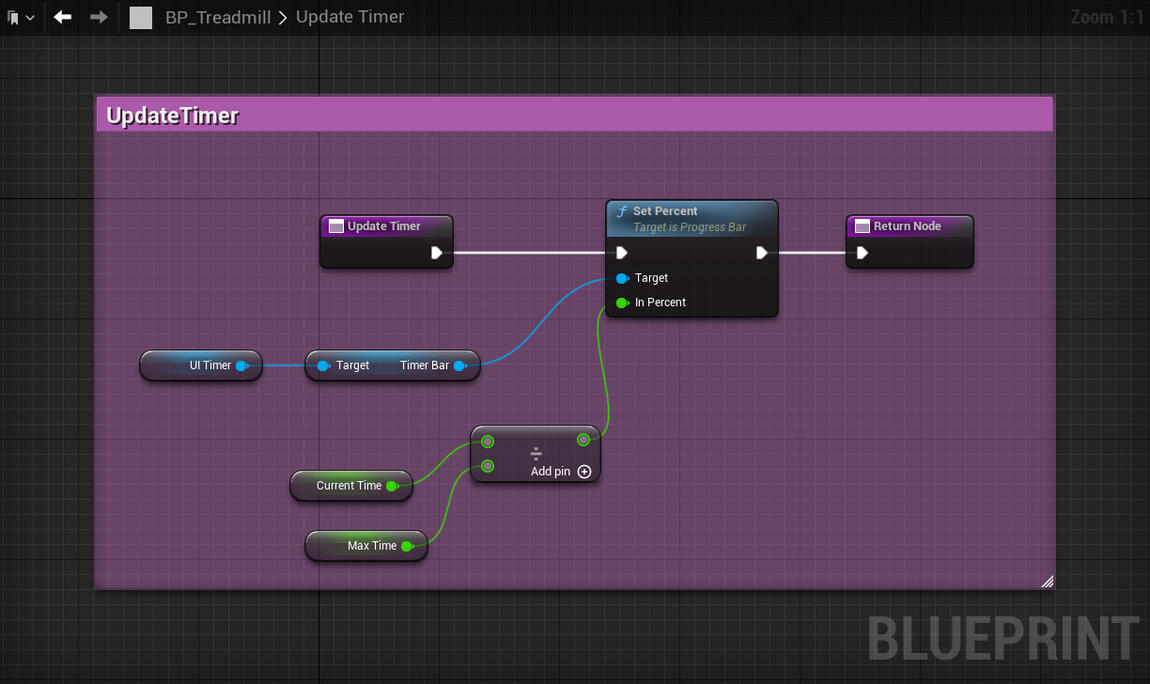1150x684 pixels.
Task: Click the Update Timer execution output pin
Action: (x=437, y=253)
